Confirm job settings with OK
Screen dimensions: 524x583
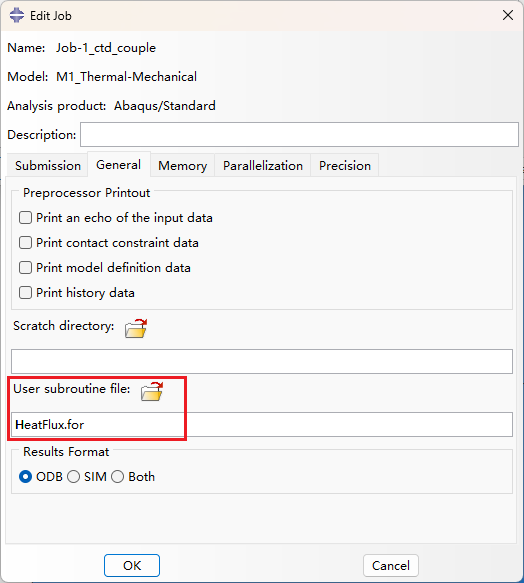[x=132, y=565]
